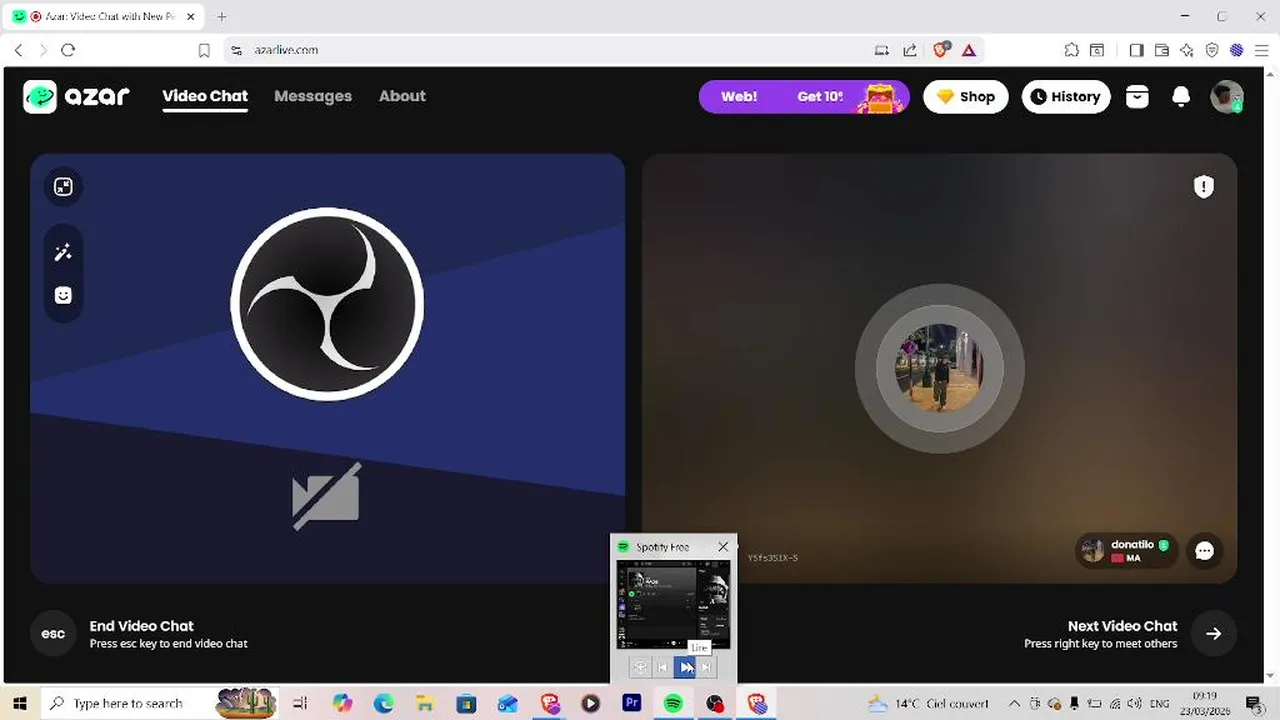This screenshot has height=720, width=1280.
Task: Open the History button
Action: pos(1065,97)
